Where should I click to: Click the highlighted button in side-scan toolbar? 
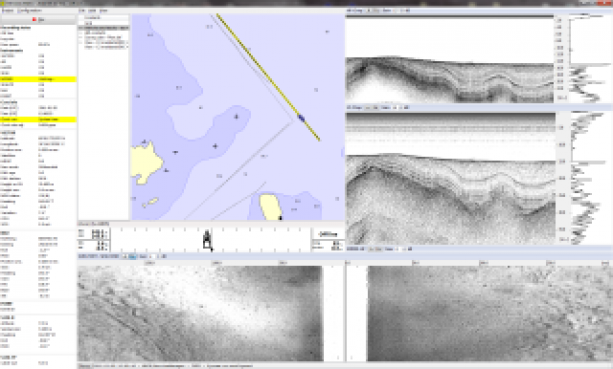[132, 256]
